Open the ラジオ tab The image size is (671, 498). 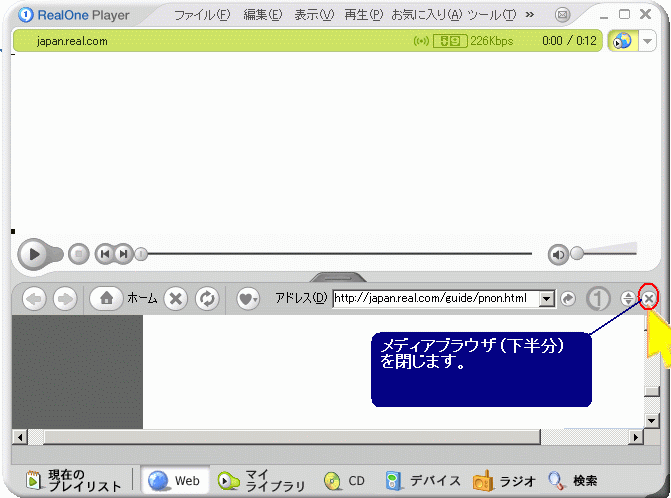click(504, 481)
